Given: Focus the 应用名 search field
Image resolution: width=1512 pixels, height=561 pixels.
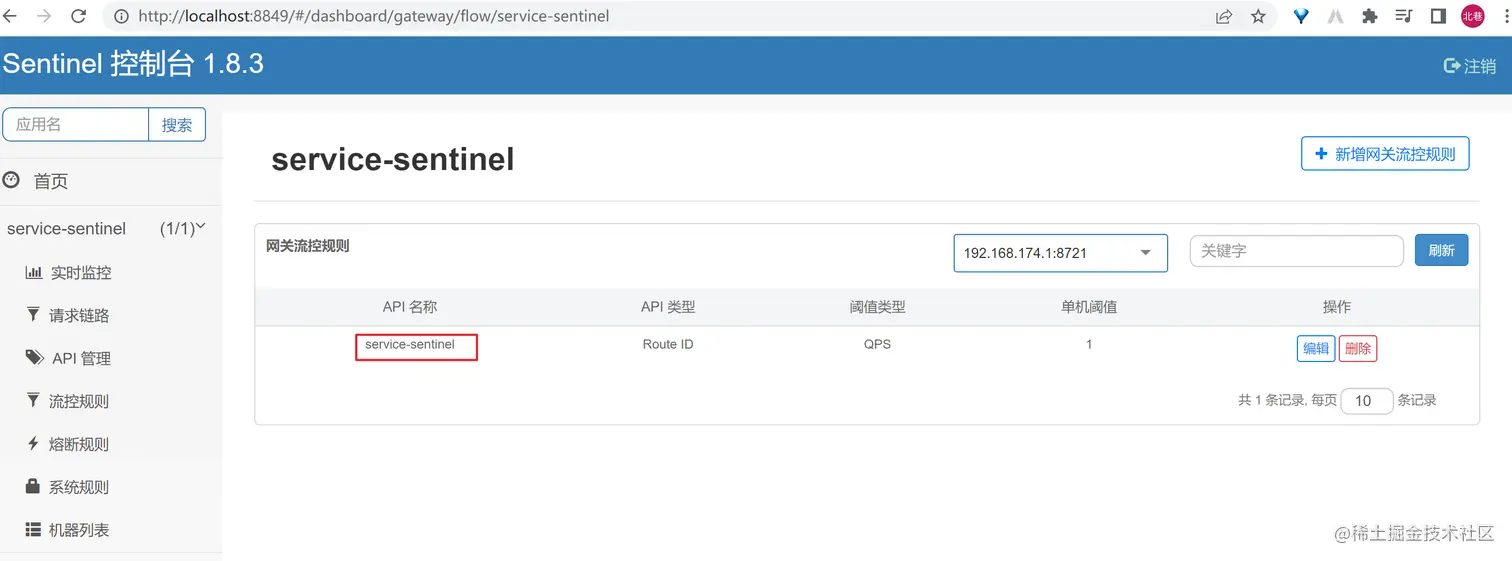Looking at the screenshot, I should [x=76, y=125].
